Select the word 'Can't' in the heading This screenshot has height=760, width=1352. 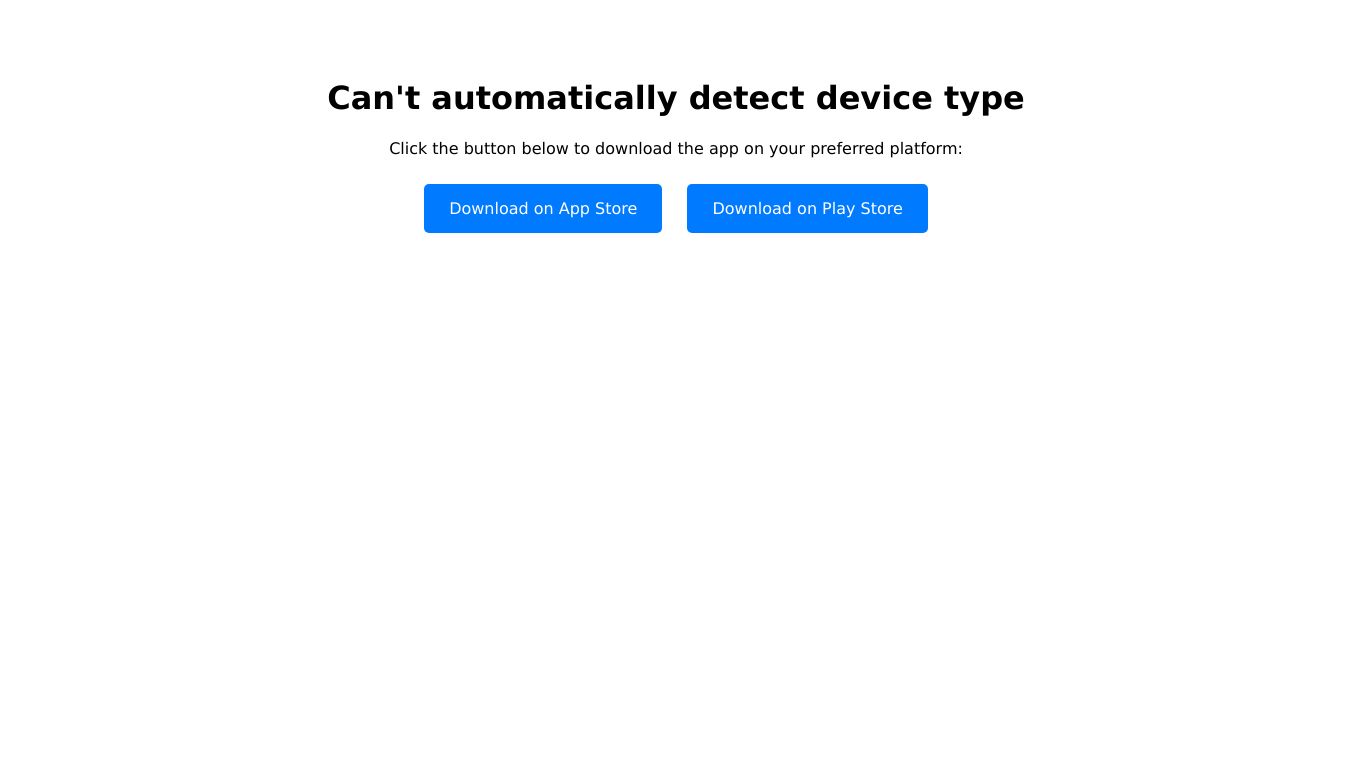373,98
